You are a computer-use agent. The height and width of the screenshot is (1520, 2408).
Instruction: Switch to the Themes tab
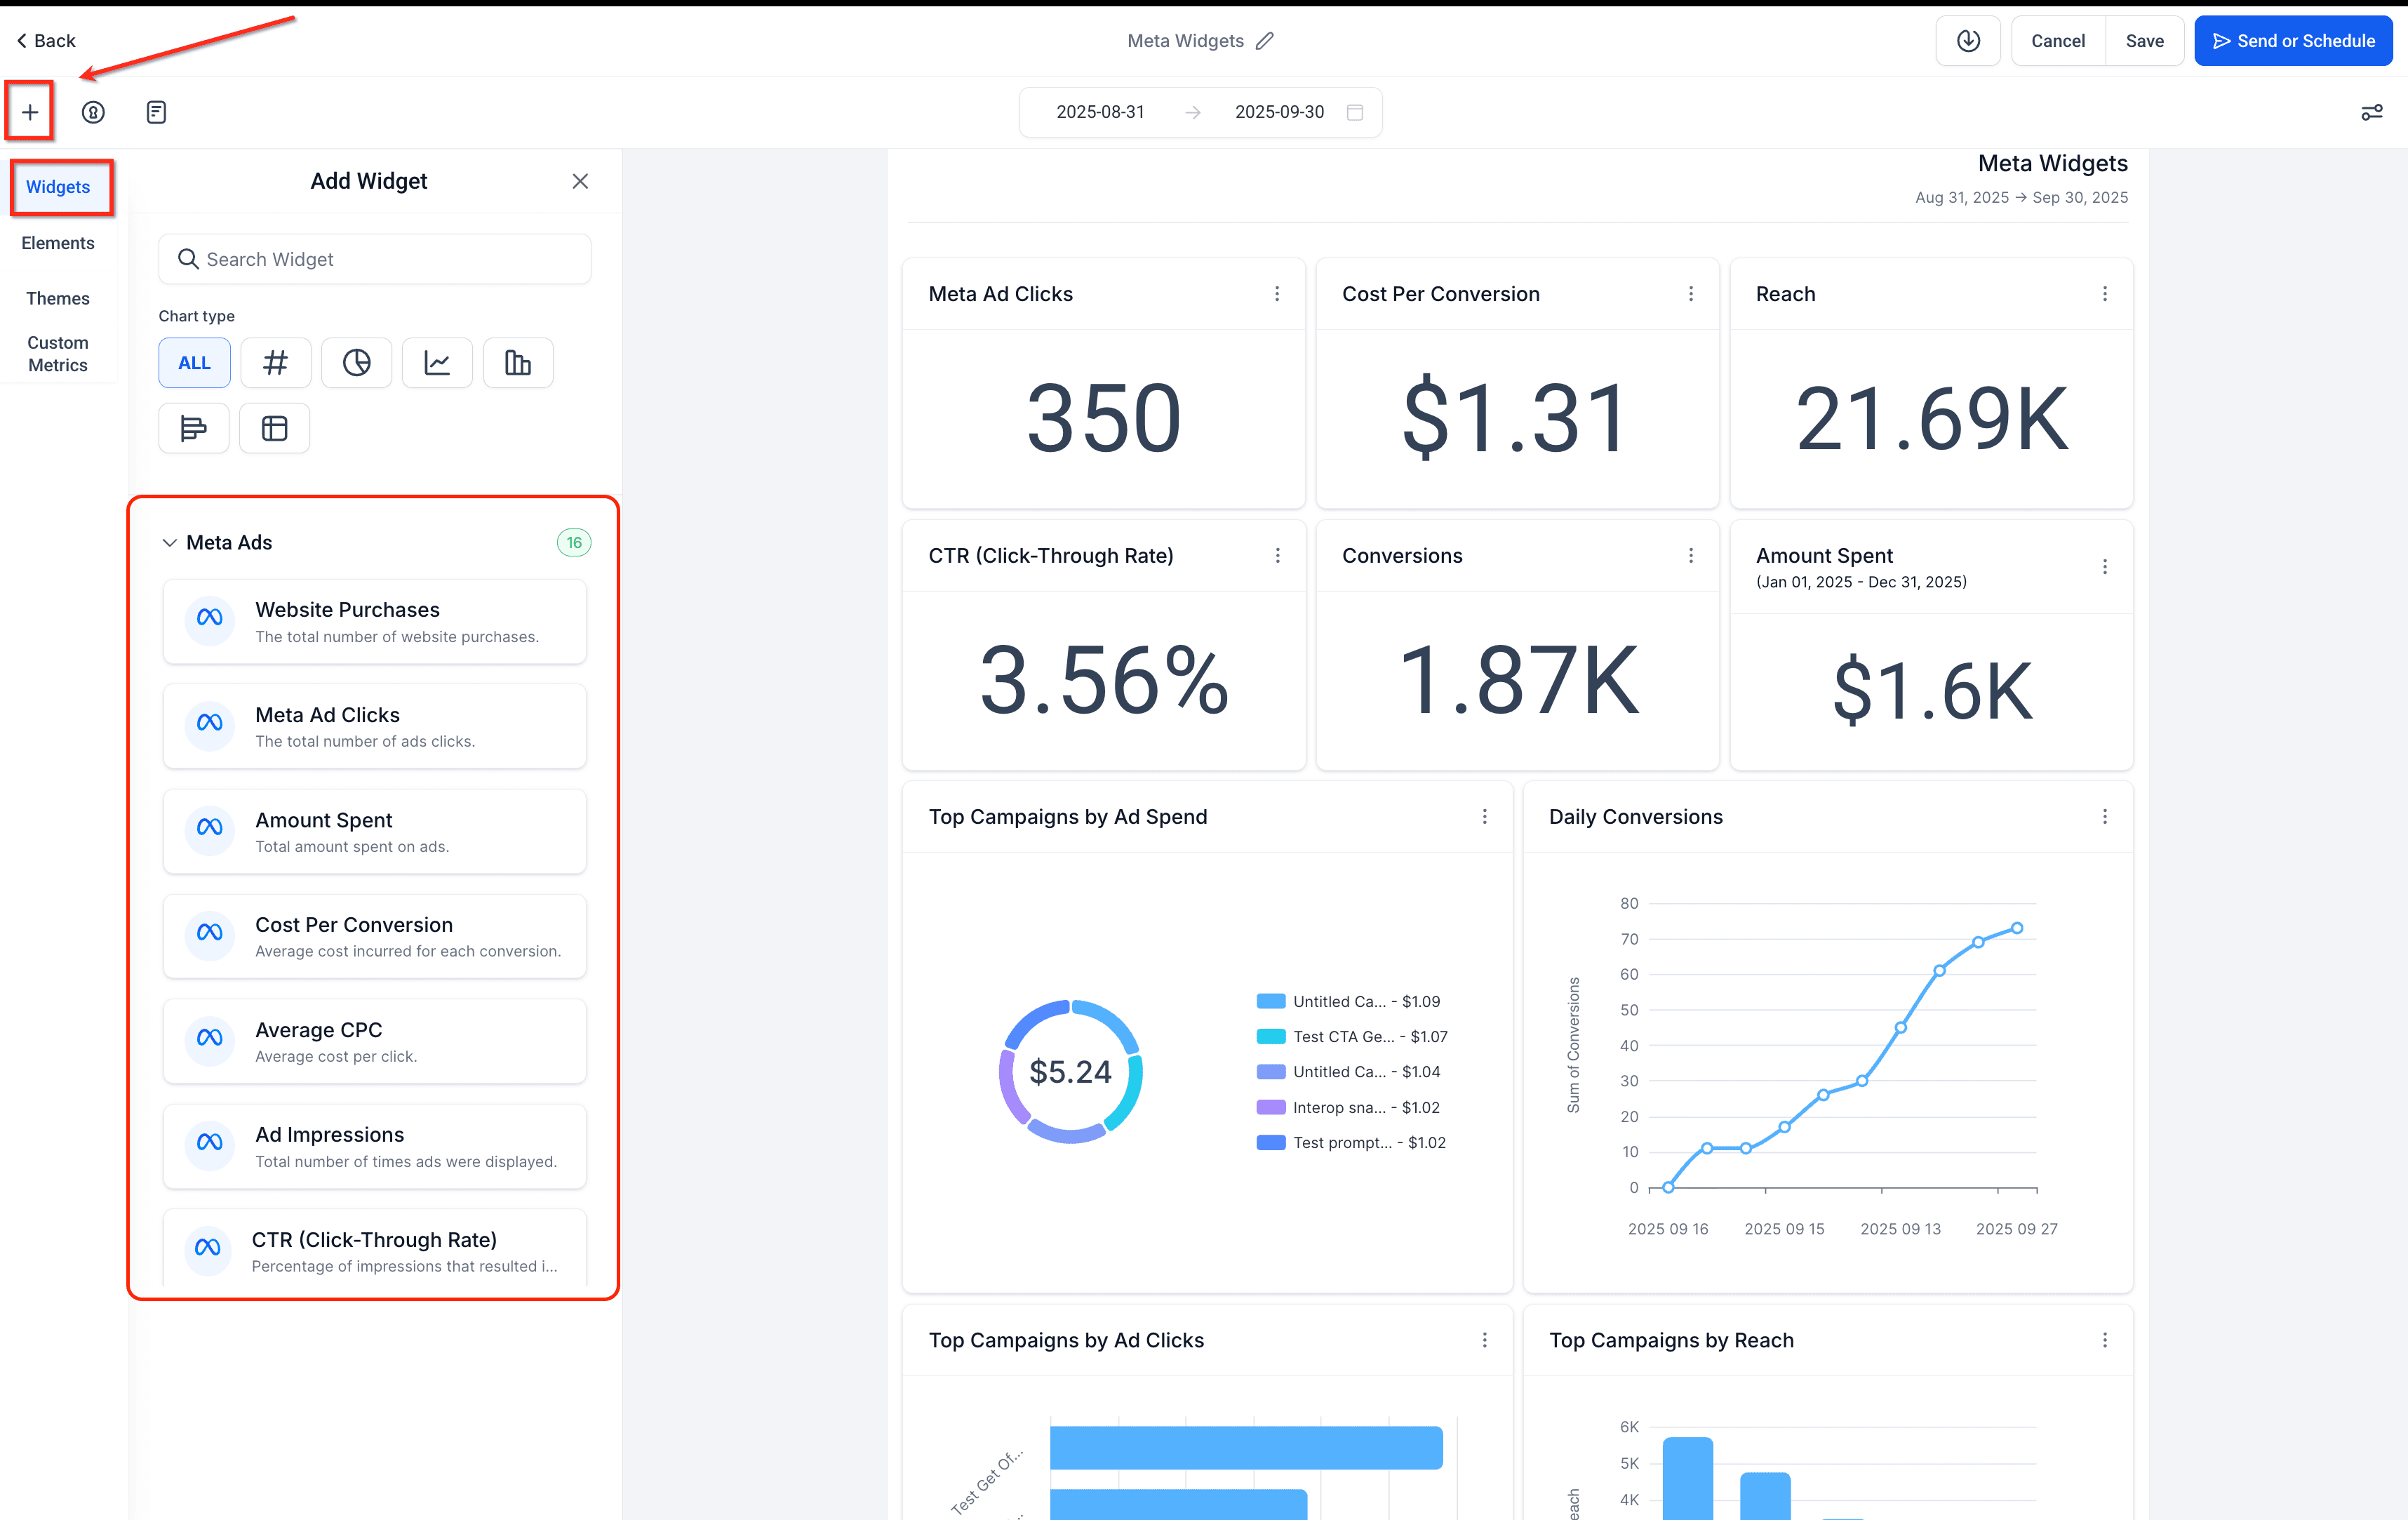click(58, 298)
